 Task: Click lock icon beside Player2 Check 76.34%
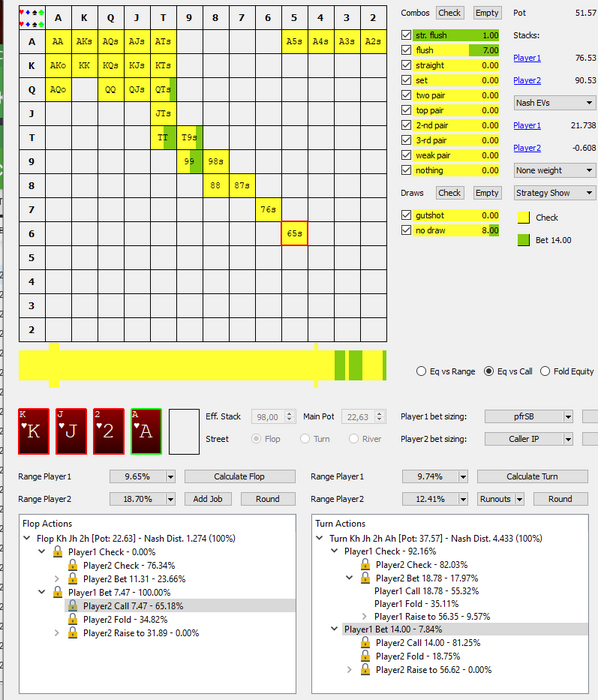point(73,566)
